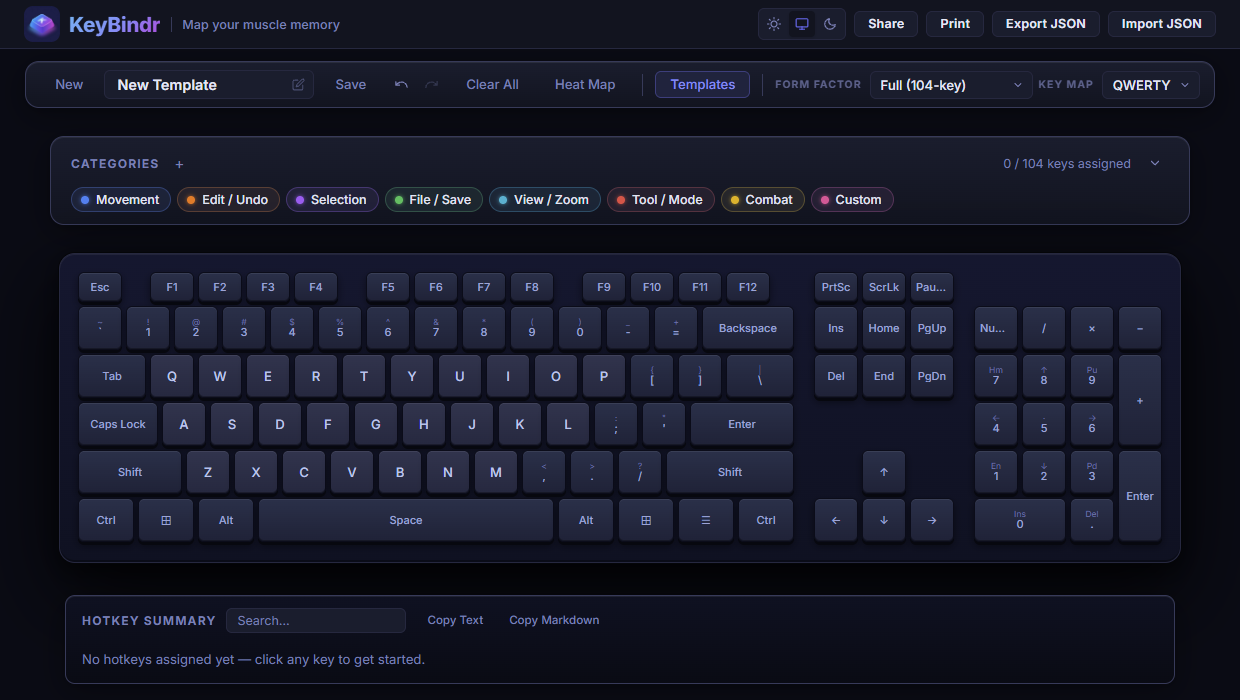Click the undo arrow icon
Viewport: 1240px width, 700px height.
click(401, 85)
